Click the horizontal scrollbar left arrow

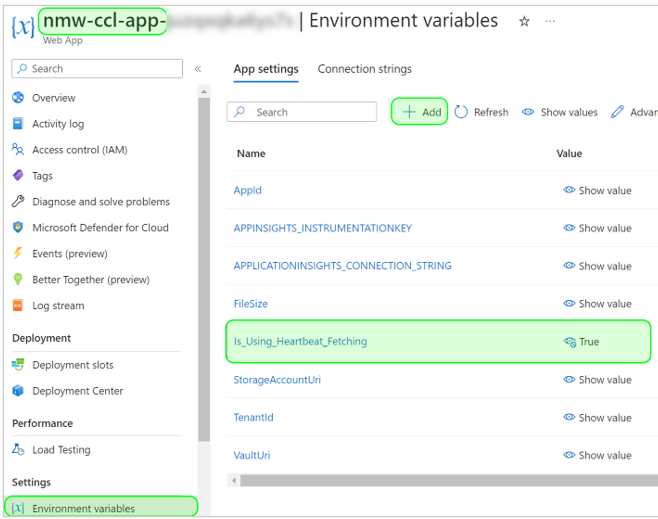(x=234, y=480)
